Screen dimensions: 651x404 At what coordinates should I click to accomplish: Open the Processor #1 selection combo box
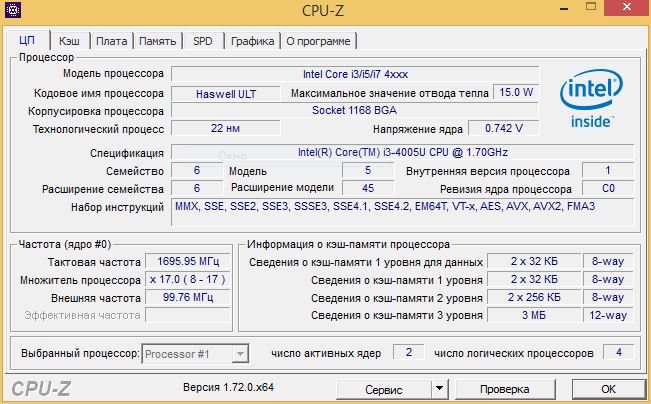click(195, 354)
